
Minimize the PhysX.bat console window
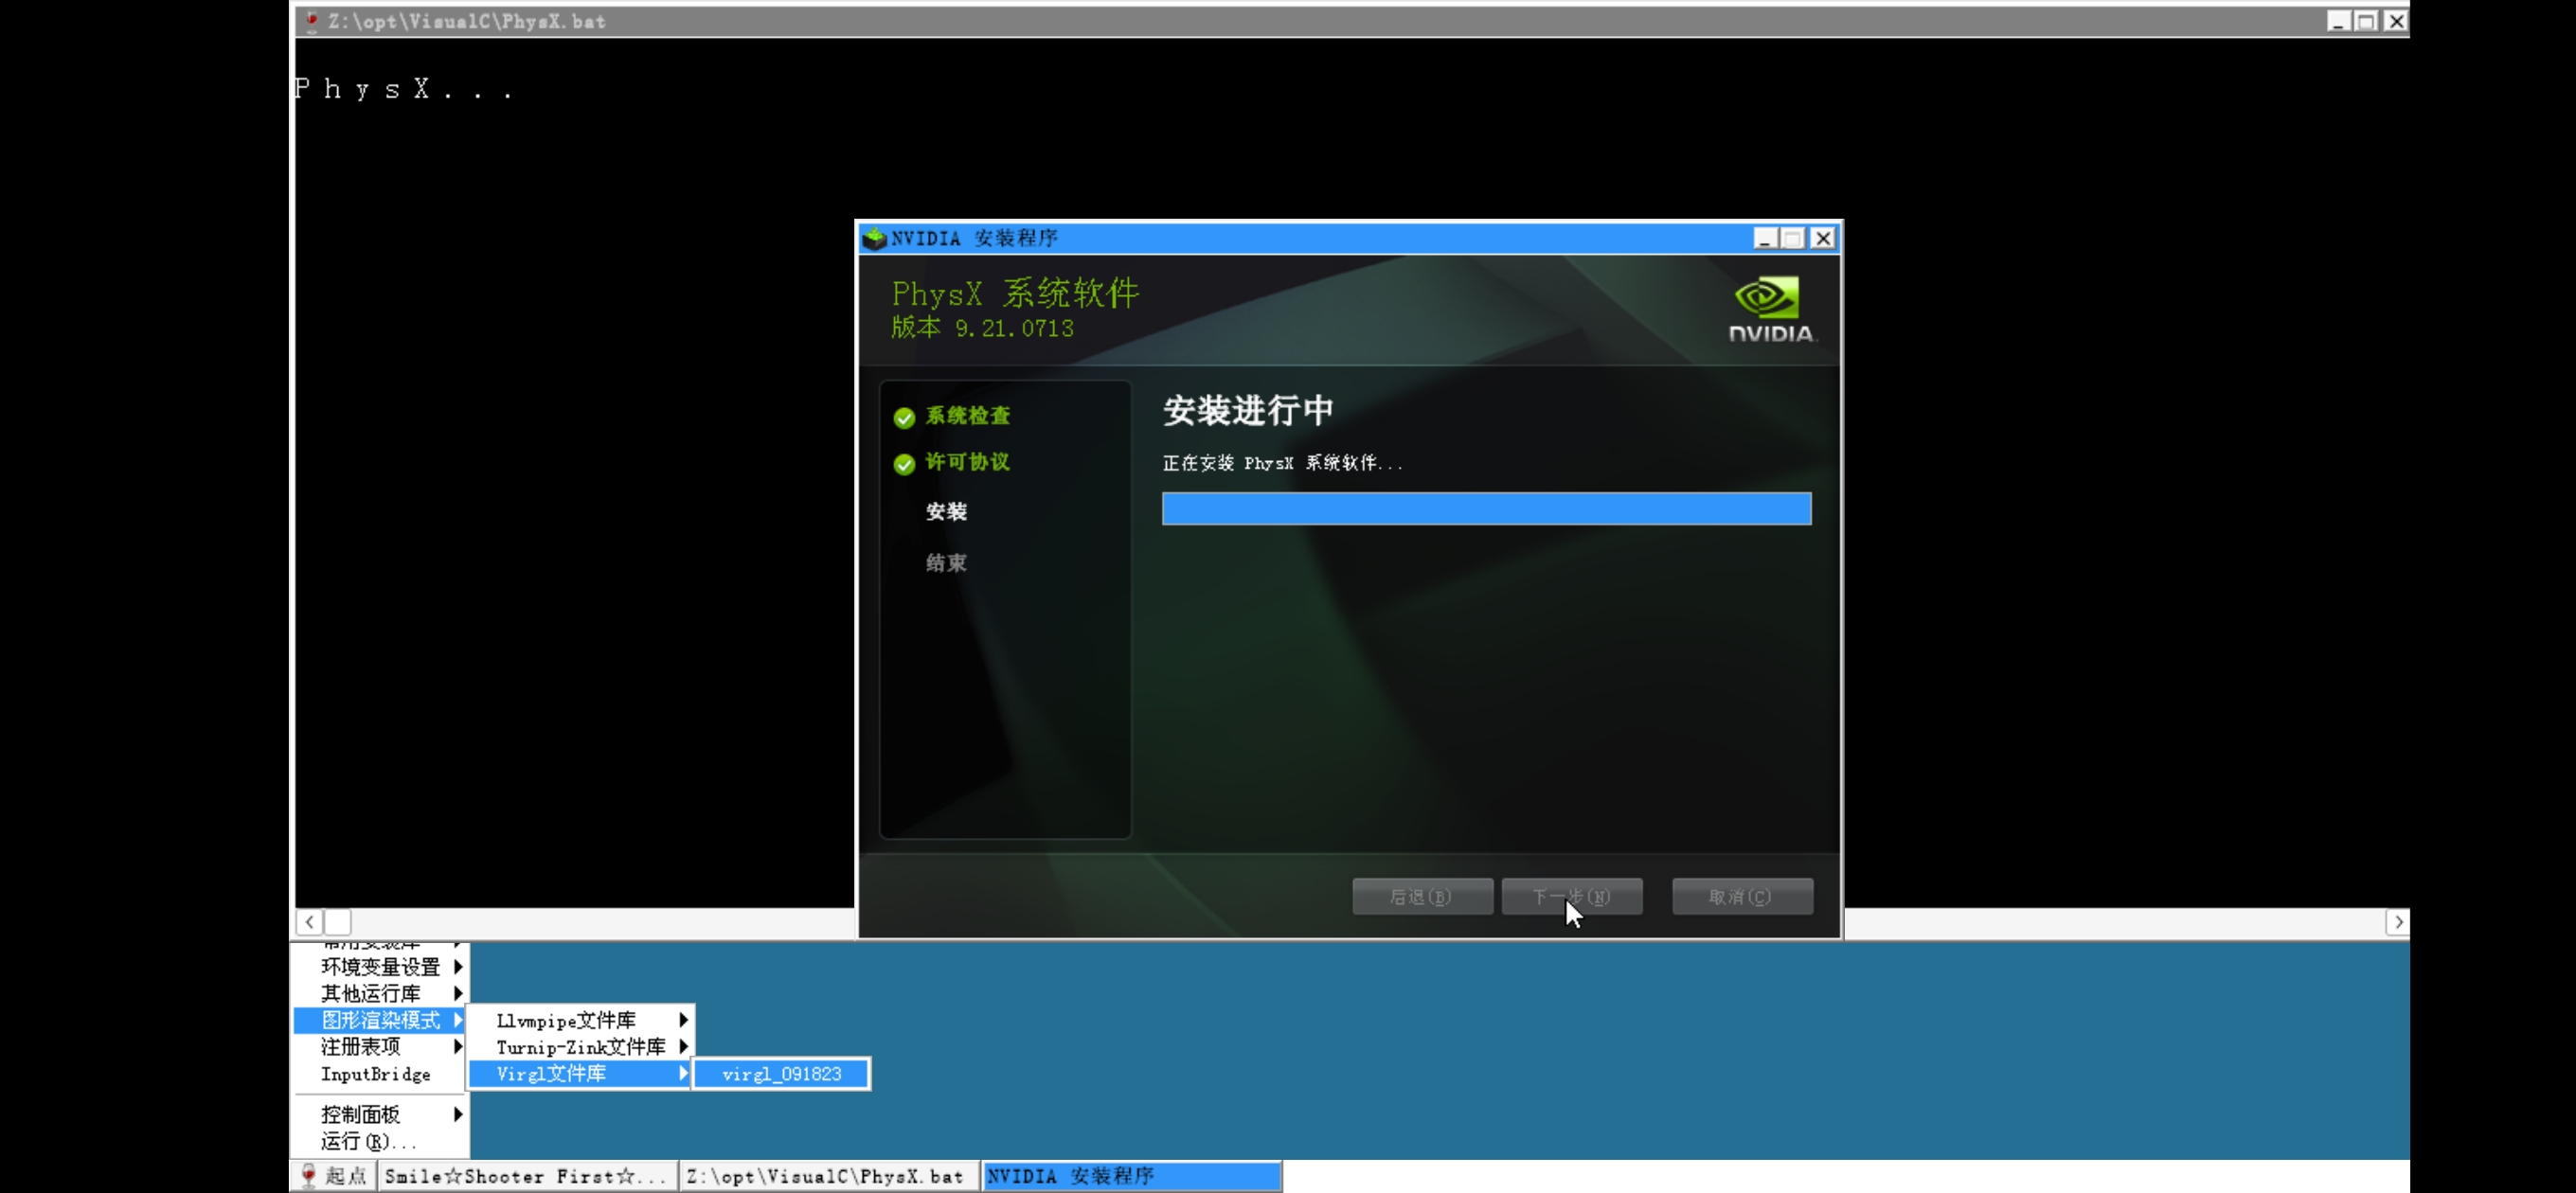pos(2338,21)
